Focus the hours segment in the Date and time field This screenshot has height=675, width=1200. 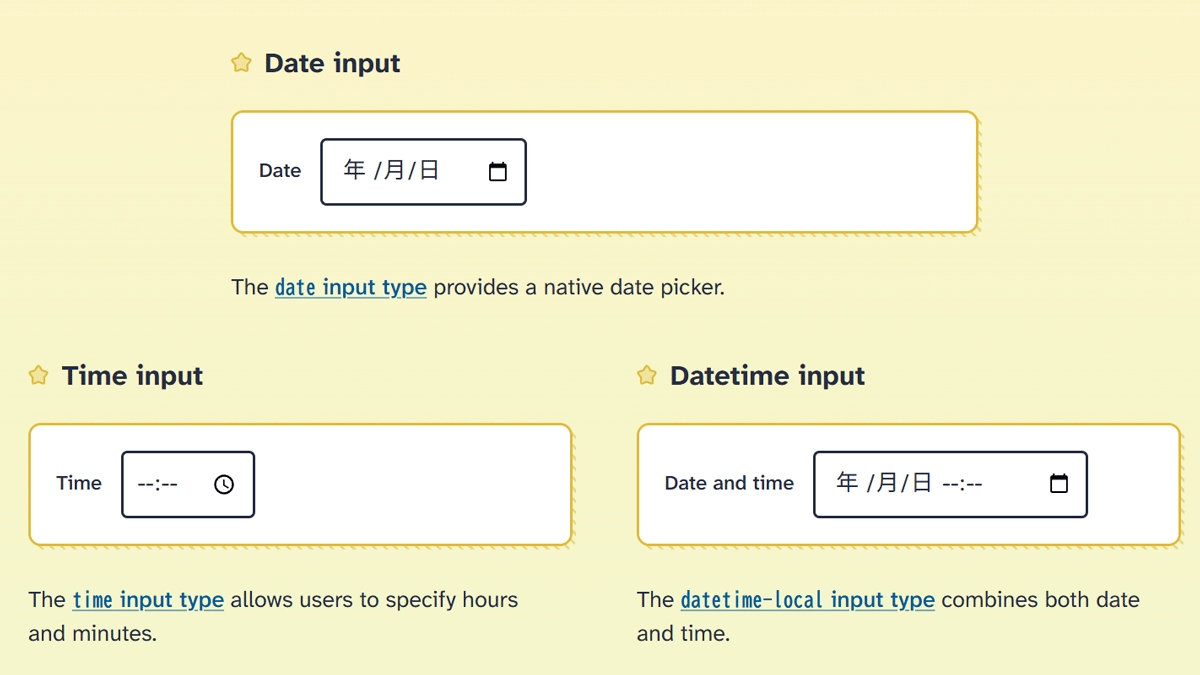coord(950,484)
